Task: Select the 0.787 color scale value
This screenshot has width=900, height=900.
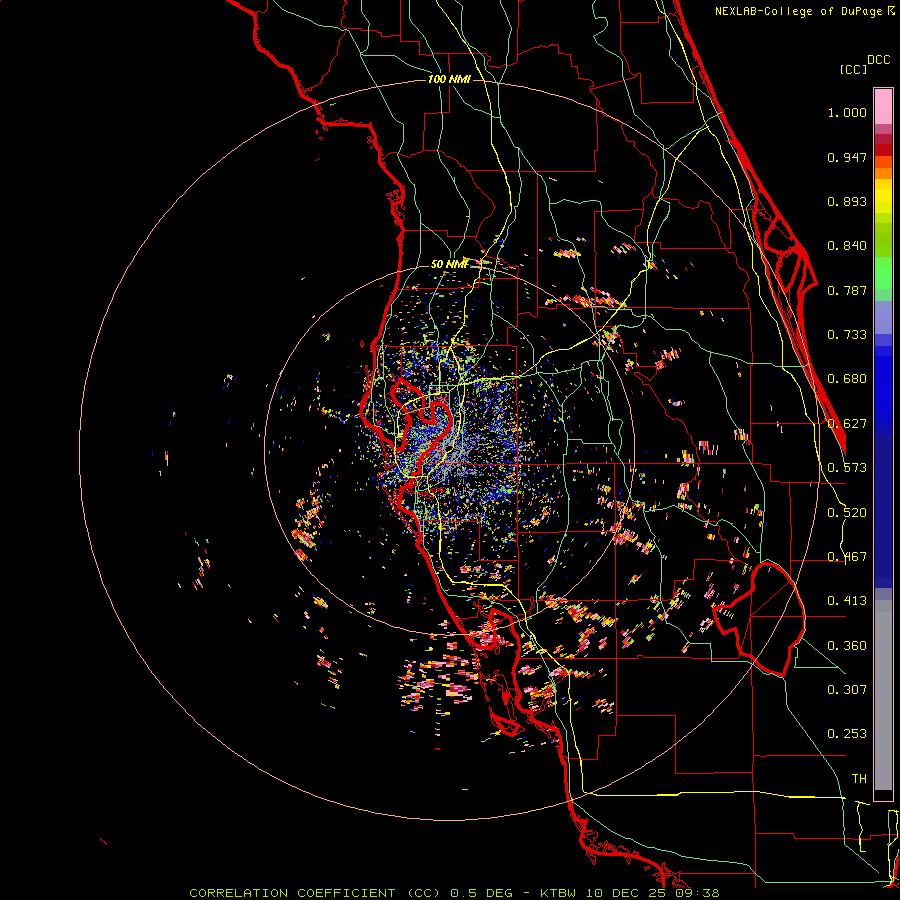Action: 847,290
